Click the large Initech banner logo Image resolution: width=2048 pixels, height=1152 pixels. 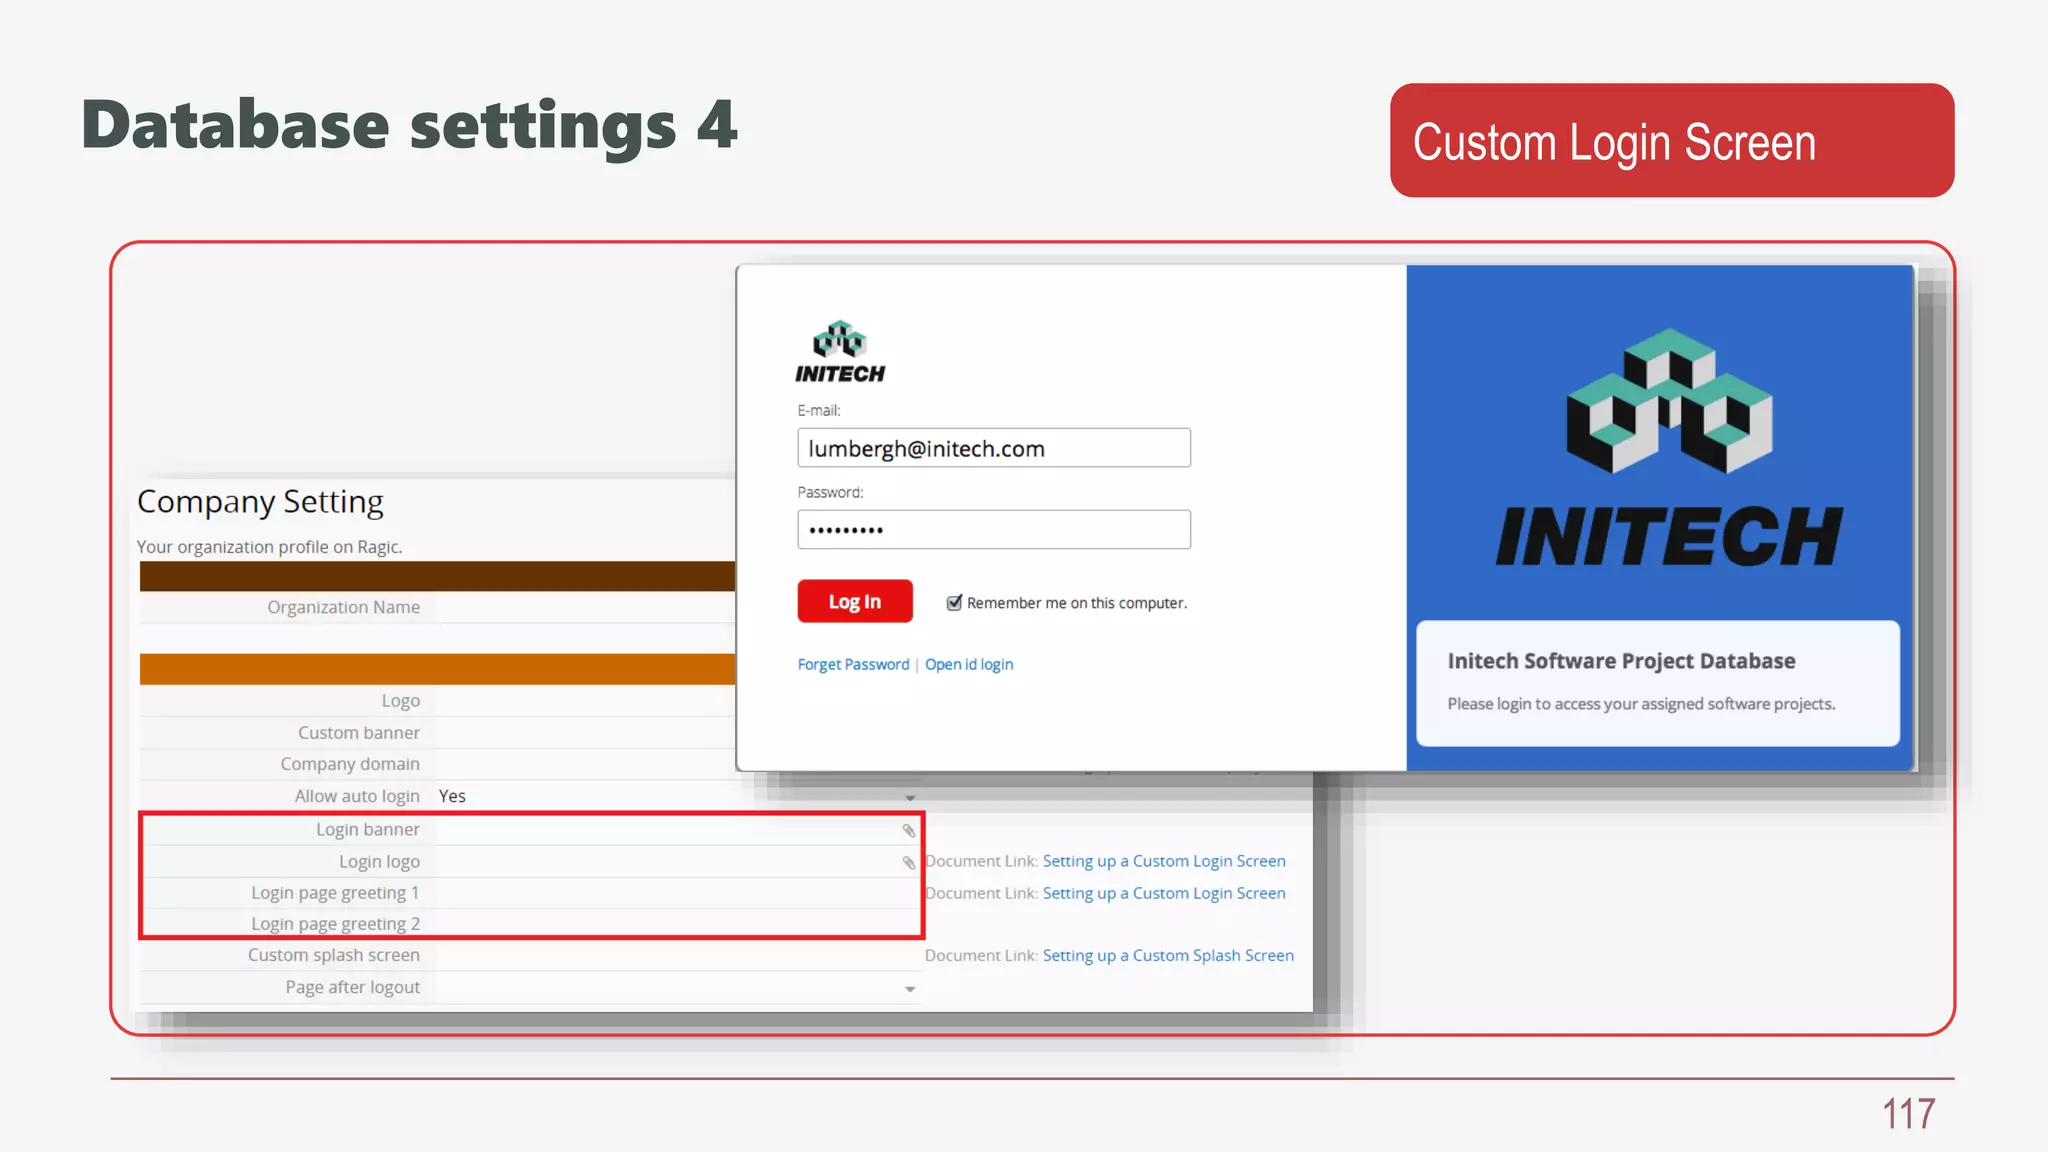pos(1669,447)
